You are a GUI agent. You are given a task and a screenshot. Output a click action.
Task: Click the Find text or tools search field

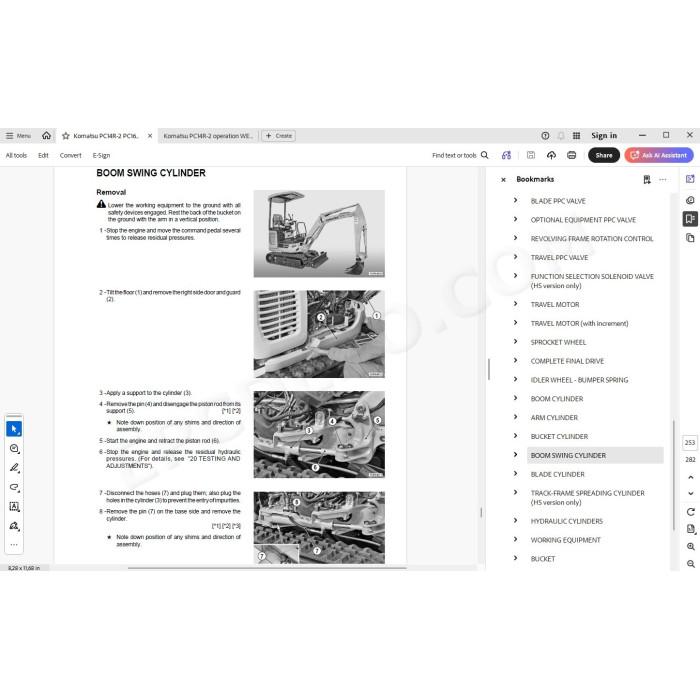(x=460, y=155)
